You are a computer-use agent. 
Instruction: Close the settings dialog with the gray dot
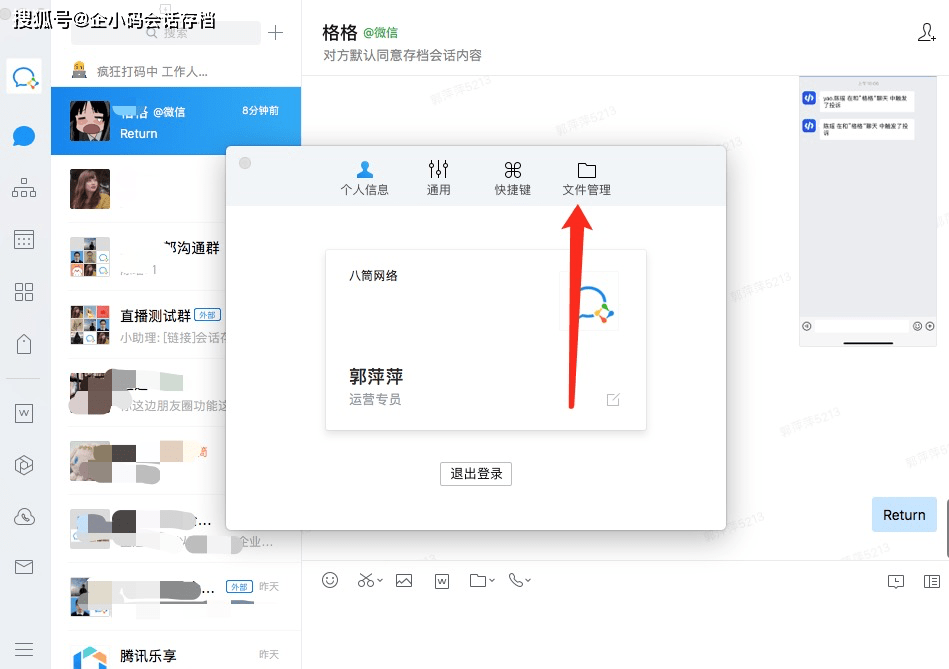tap(245, 163)
